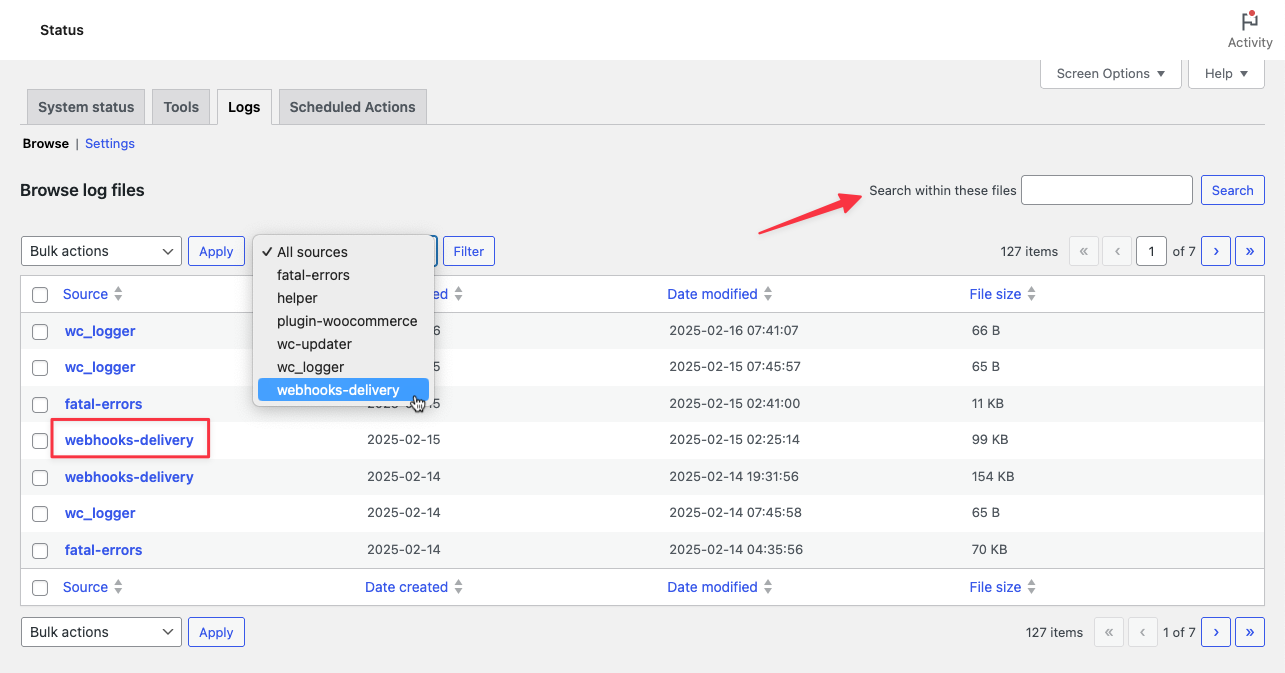The width and height of the screenshot is (1285, 673).
Task: Switch to the Scheduled Actions tab
Action: click(352, 107)
